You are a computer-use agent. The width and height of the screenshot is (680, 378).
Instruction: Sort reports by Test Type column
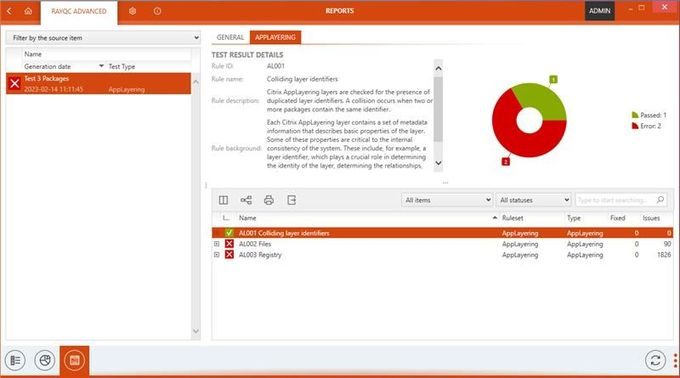click(122, 66)
